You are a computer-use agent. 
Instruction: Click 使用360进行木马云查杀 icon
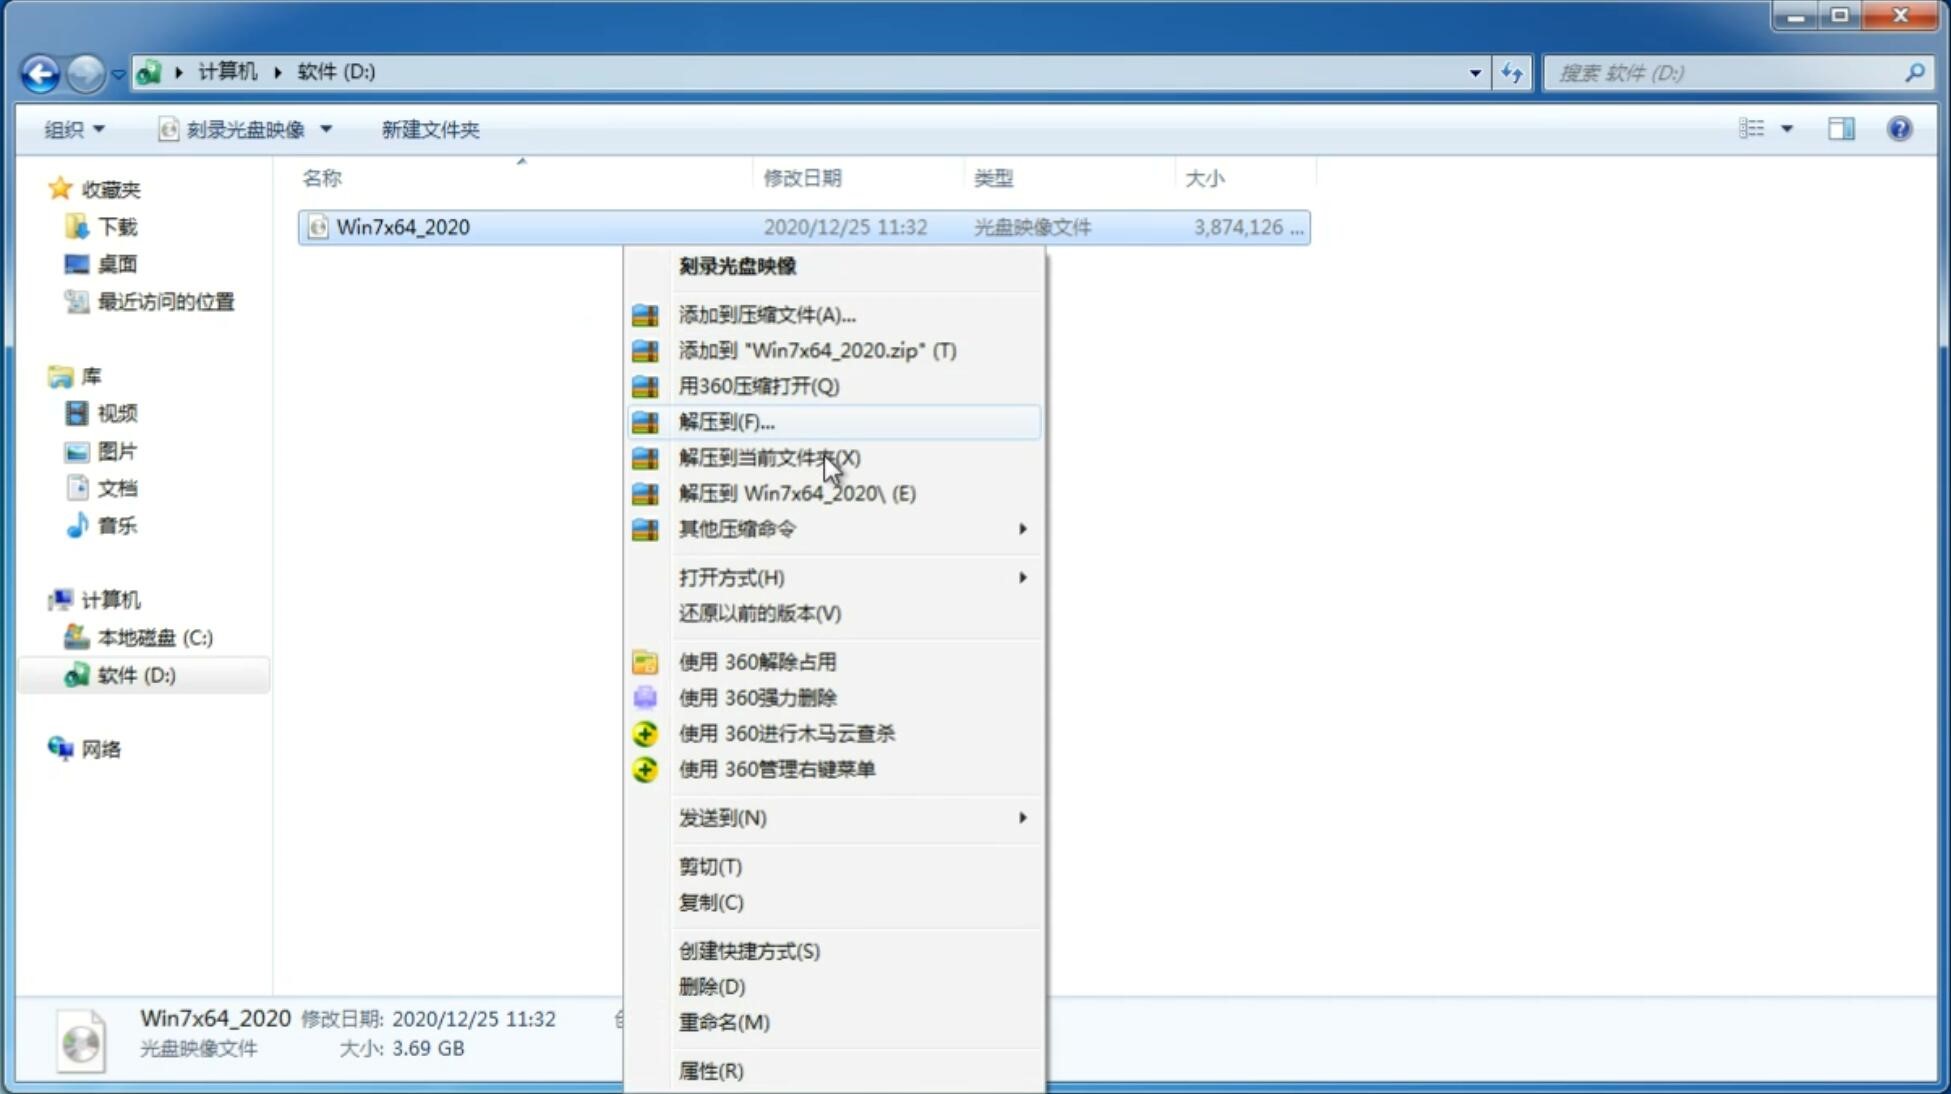[x=643, y=732]
